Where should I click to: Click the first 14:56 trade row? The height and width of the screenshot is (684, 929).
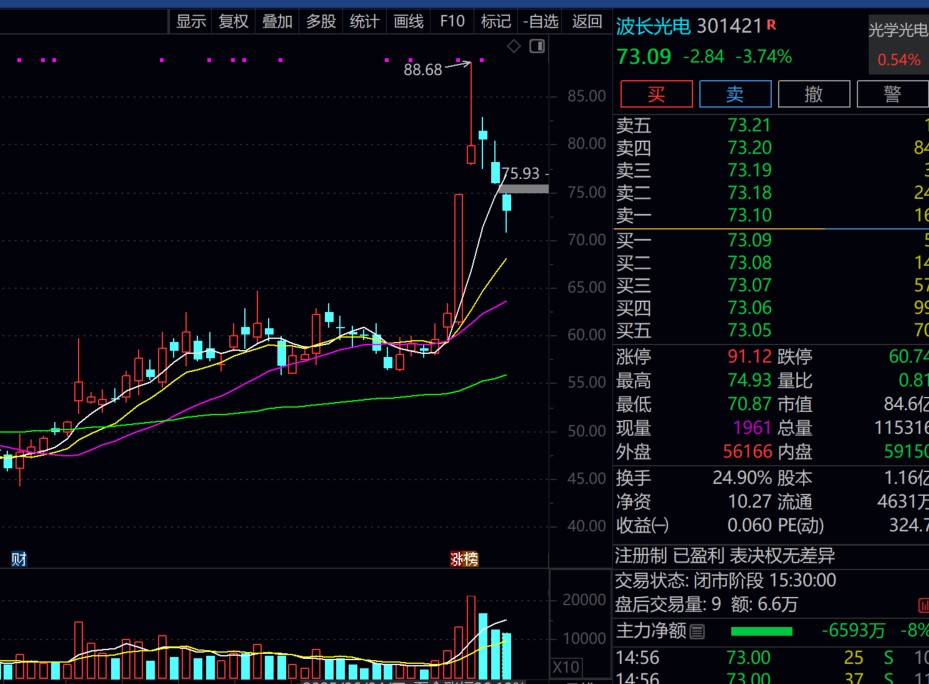771,658
